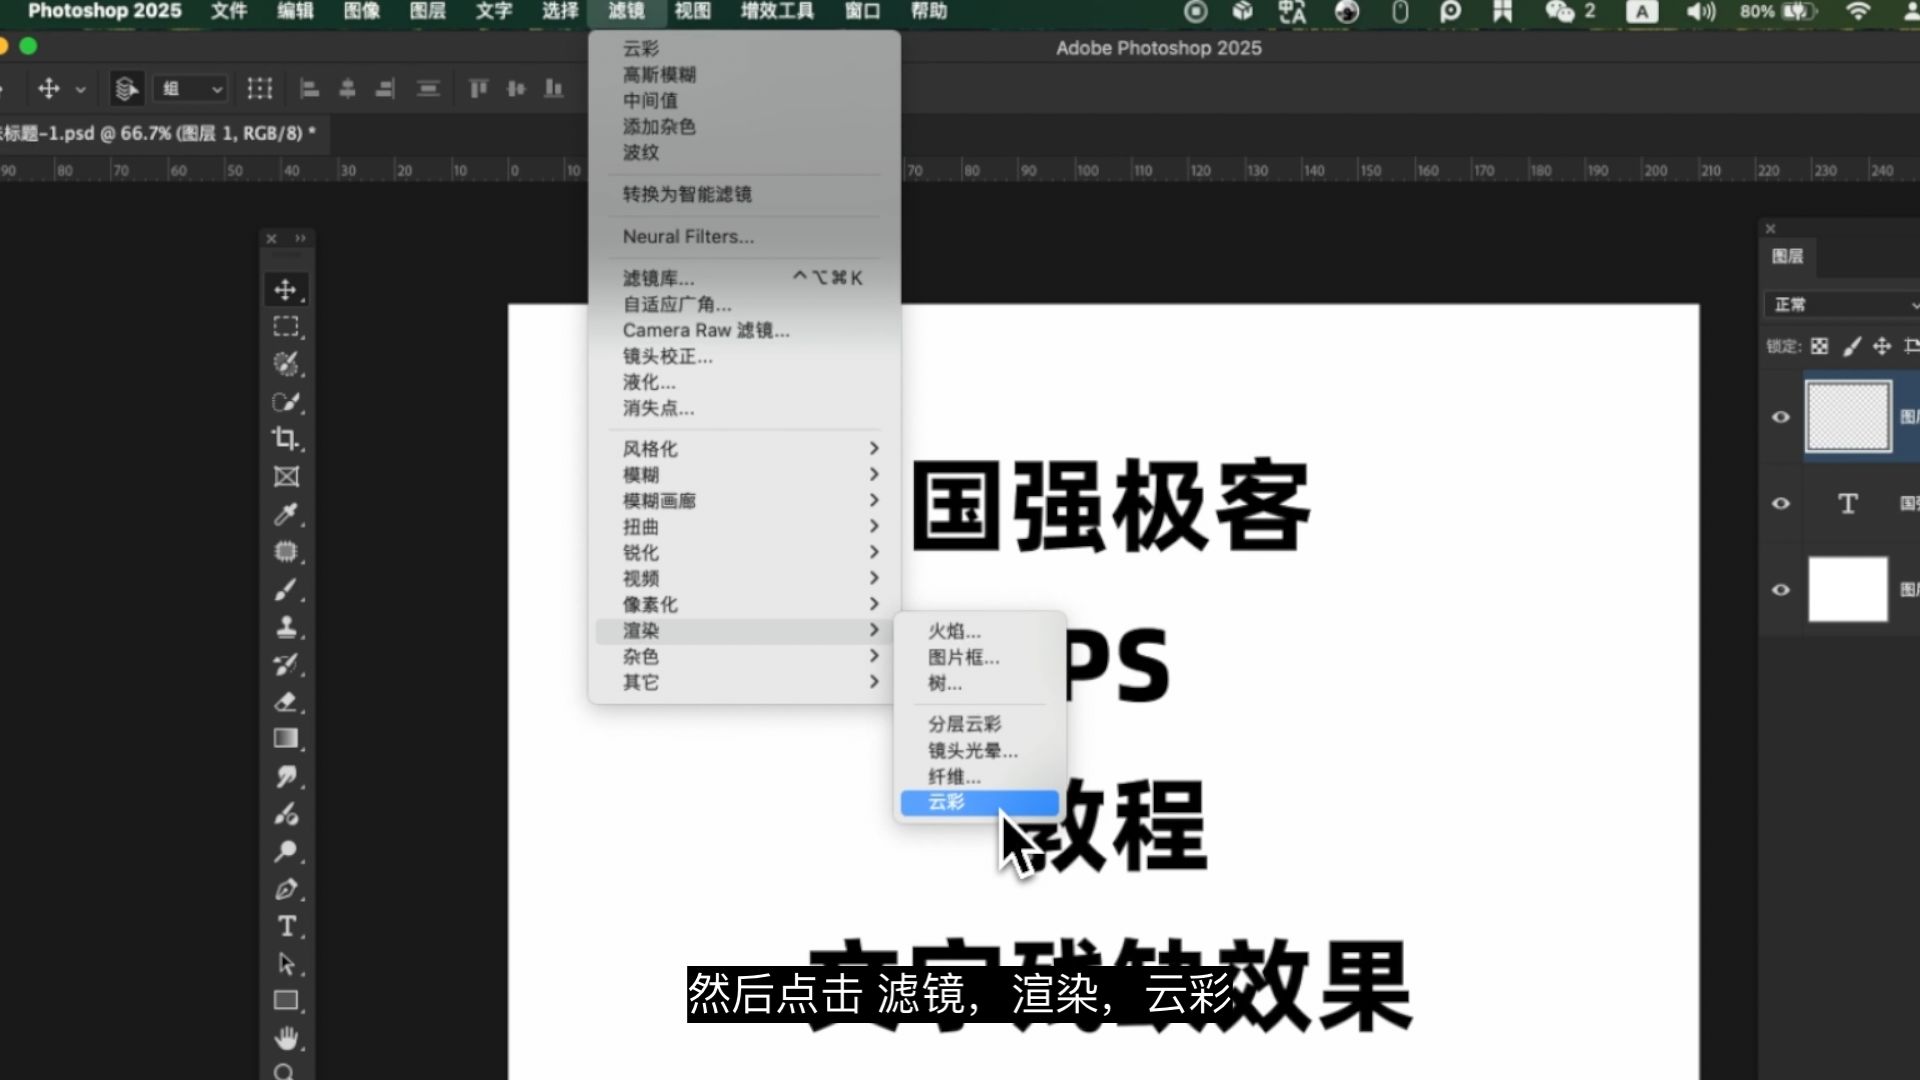1920x1080 pixels.
Task: Choose 云彩 in the 渲染 submenu
Action: pyautogui.click(x=980, y=802)
